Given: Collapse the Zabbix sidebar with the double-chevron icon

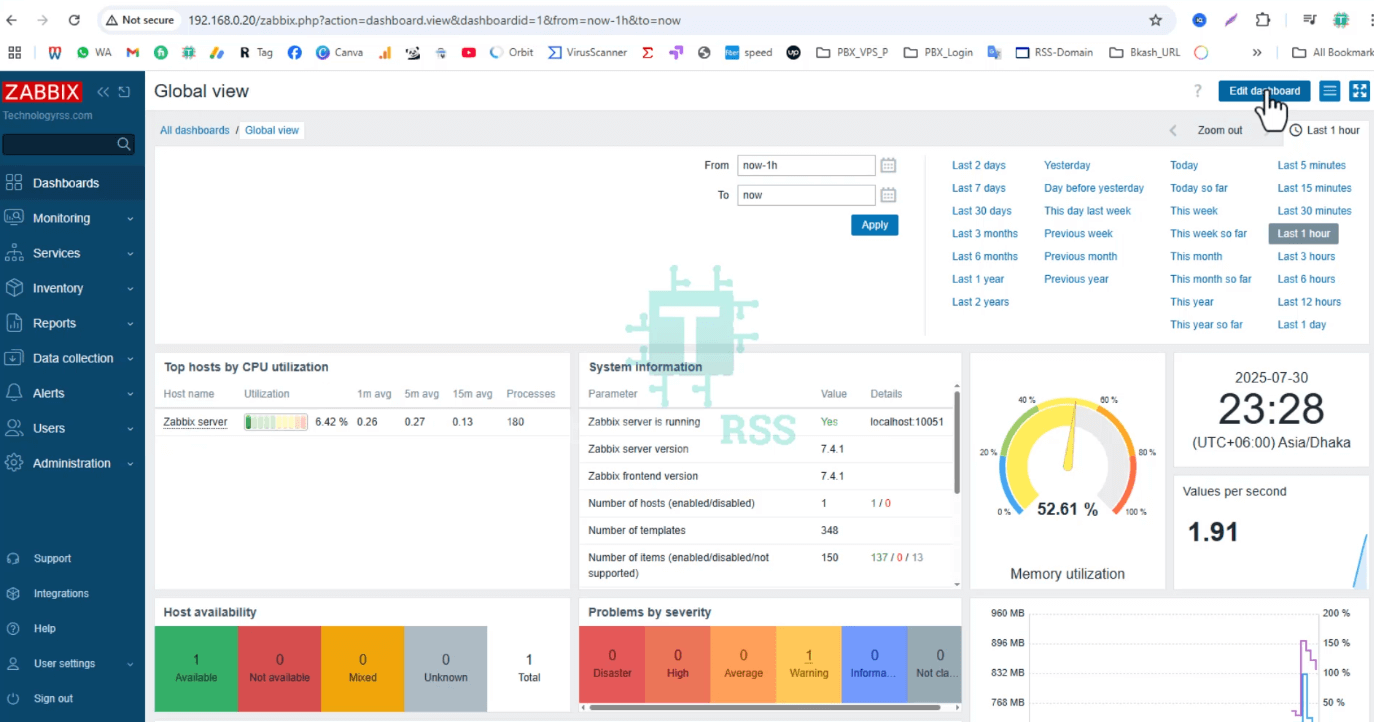Looking at the screenshot, I should [102, 91].
